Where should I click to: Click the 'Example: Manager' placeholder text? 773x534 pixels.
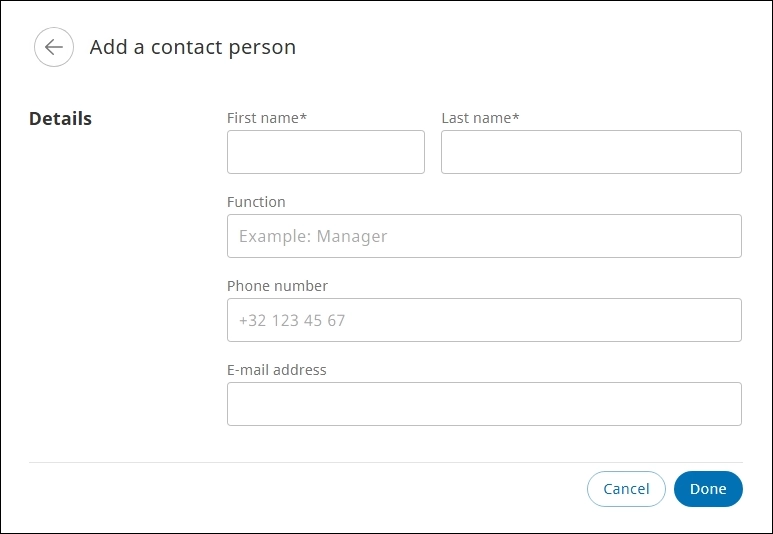pyautogui.click(x=313, y=236)
